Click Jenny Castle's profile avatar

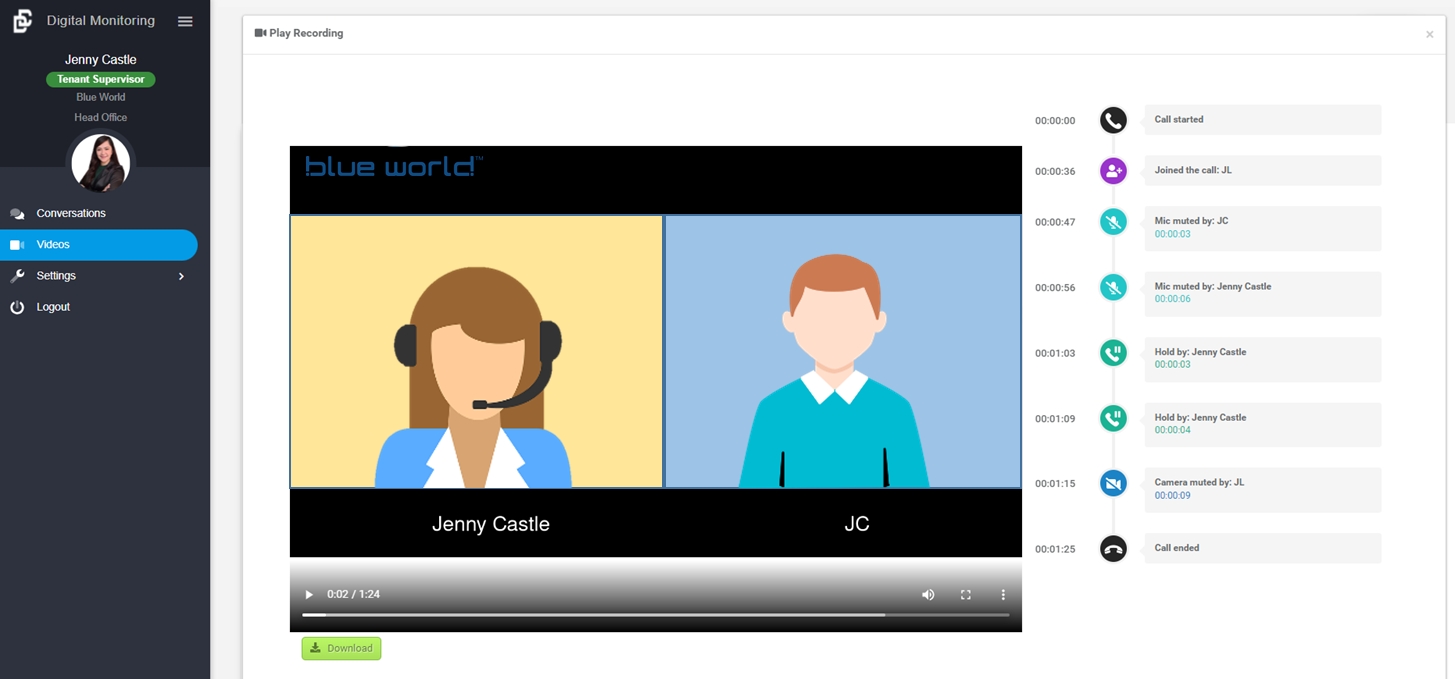click(100, 163)
